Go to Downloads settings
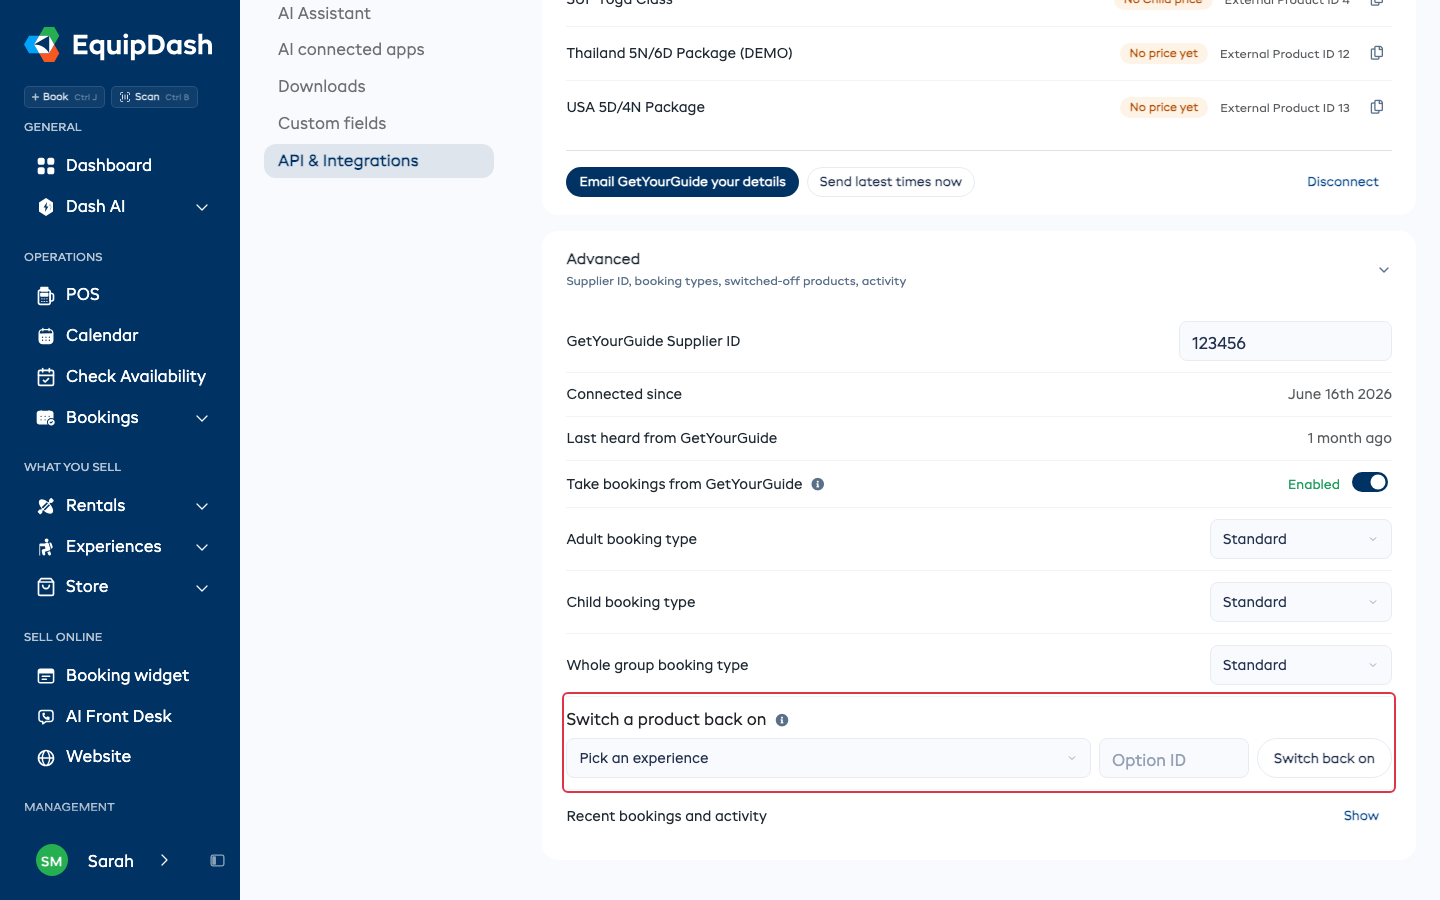The height and width of the screenshot is (900, 1440). click(322, 86)
